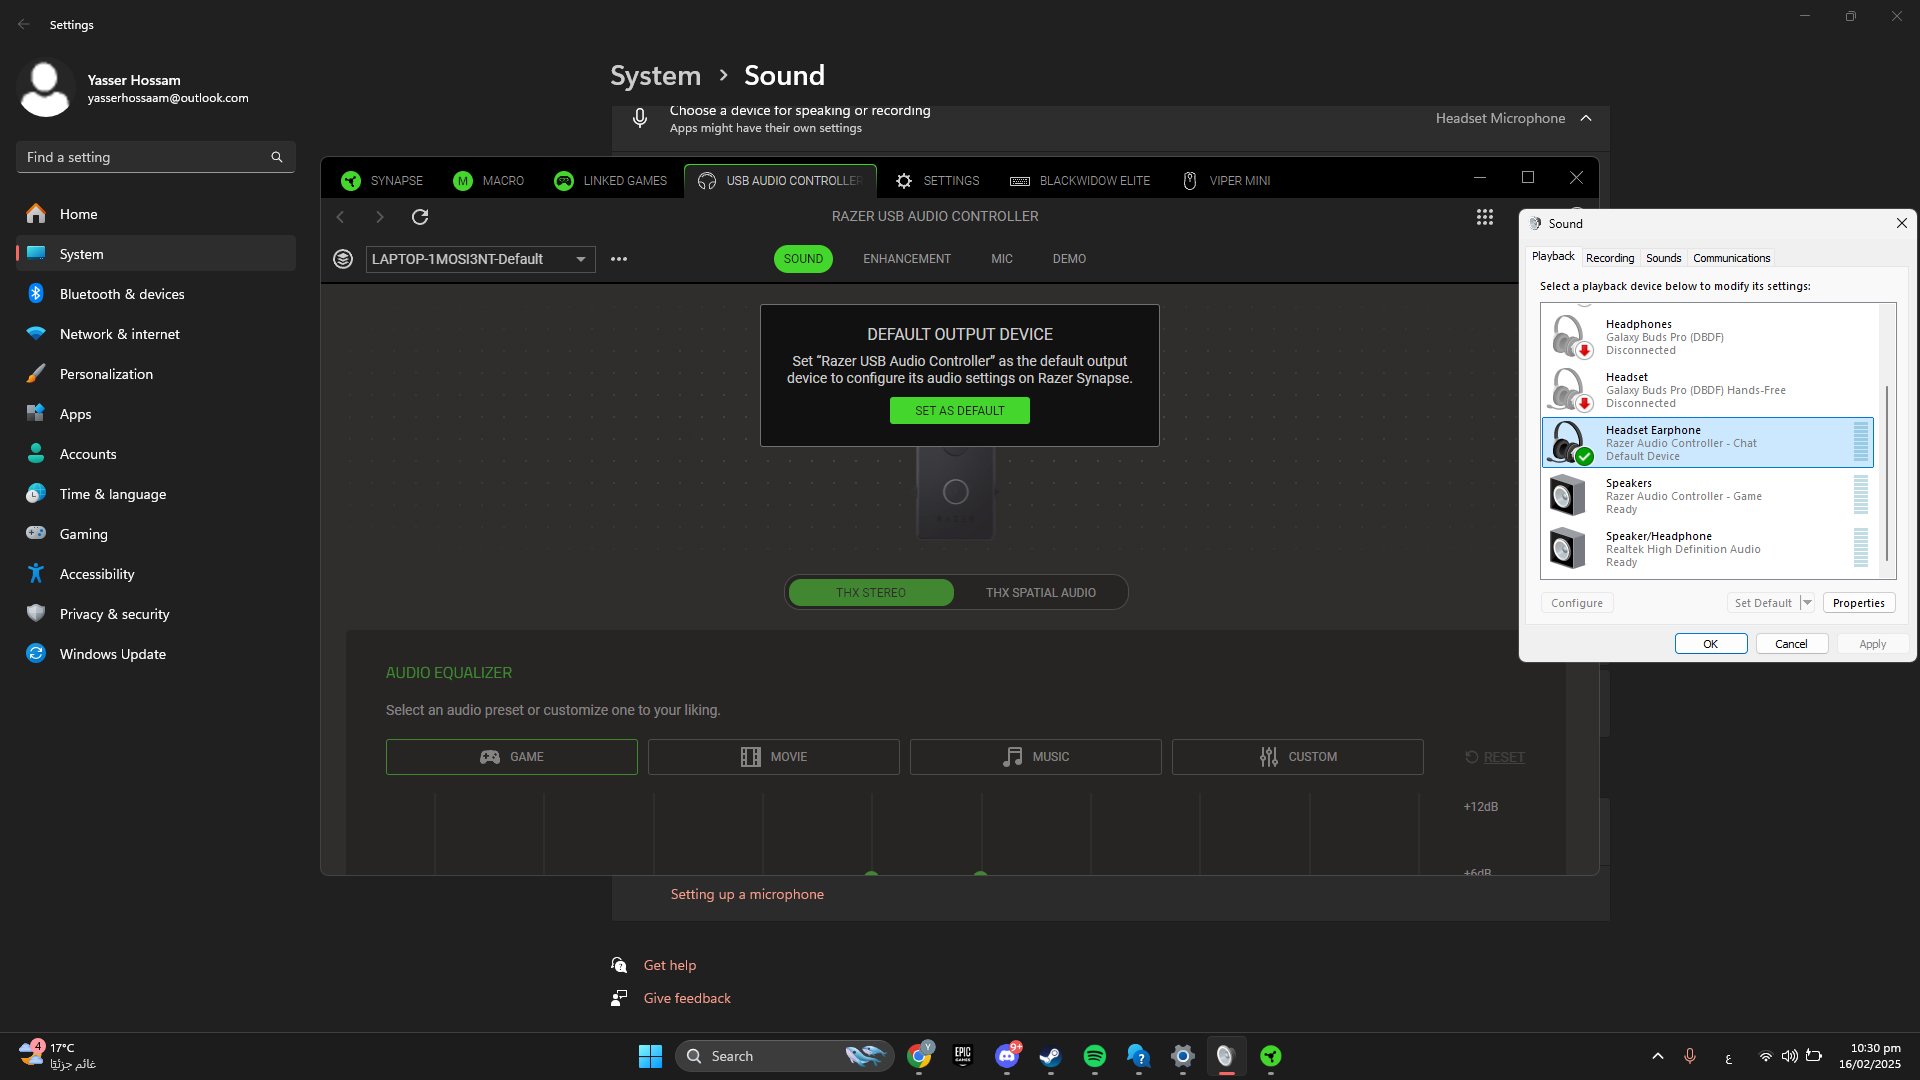Select Headset Earphone Razer Chat device
1920x1080 pixels.
pos(1707,443)
